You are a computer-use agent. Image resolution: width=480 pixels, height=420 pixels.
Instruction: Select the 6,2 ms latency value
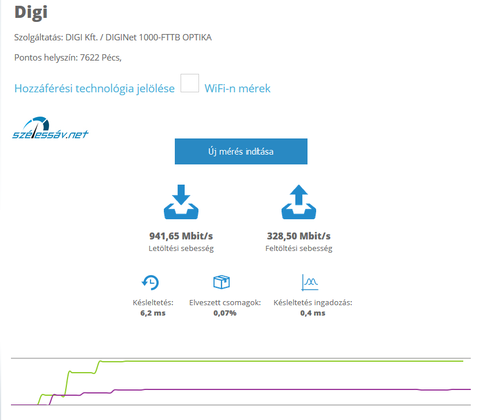point(153,313)
